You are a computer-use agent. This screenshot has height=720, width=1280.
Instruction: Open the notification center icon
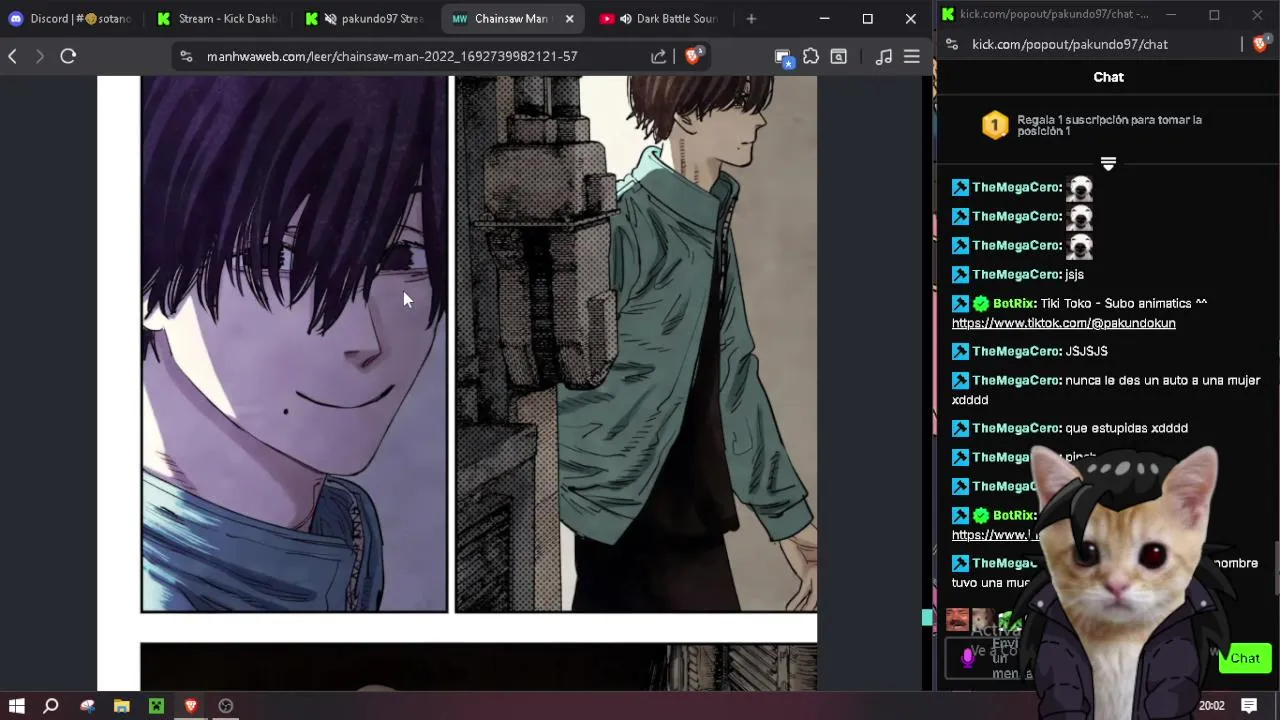(1249, 706)
